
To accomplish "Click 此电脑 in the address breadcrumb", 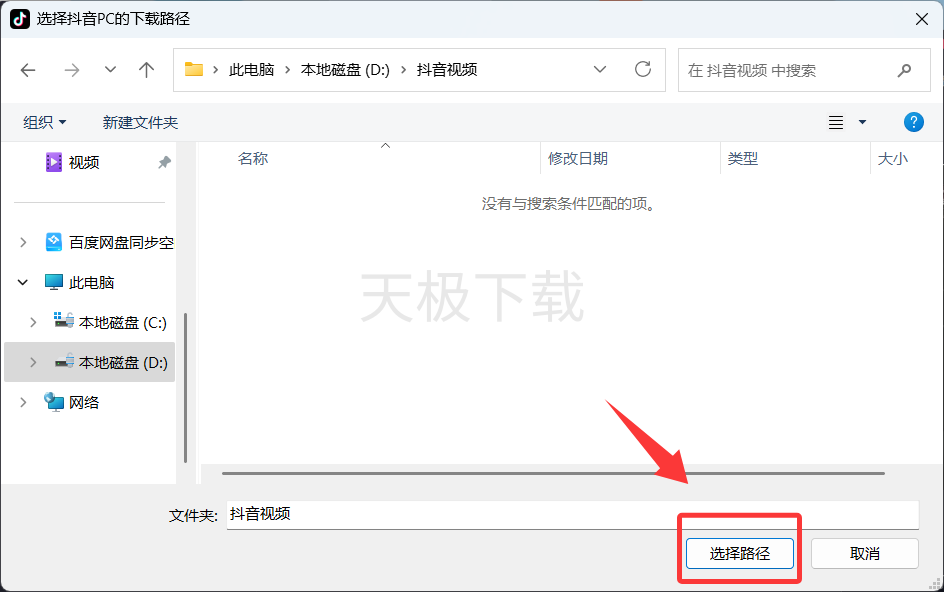I will [252, 70].
